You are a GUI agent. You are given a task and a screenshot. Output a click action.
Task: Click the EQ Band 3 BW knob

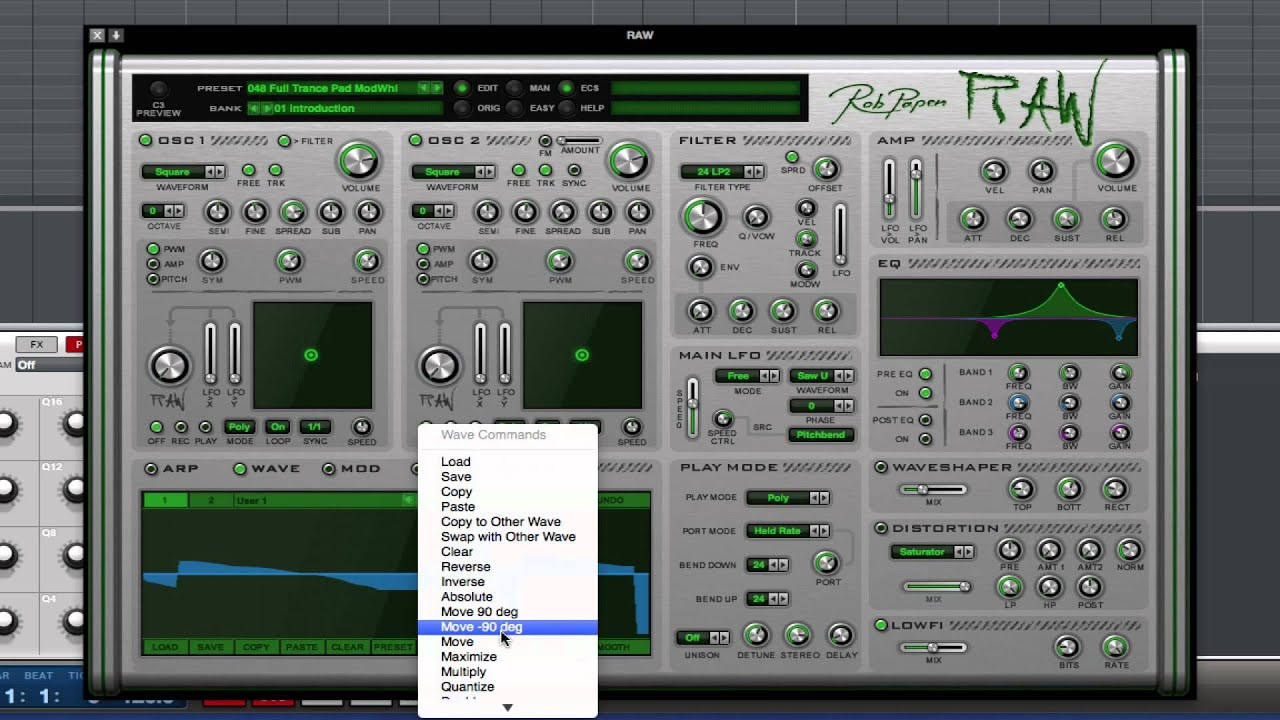click(x=1069, y=433)
